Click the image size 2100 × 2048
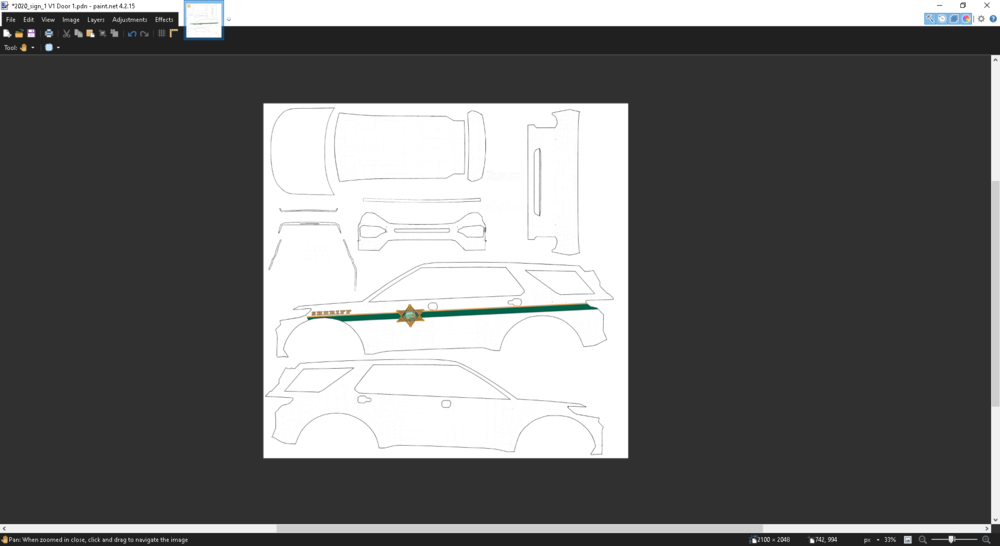 point(770,540)
